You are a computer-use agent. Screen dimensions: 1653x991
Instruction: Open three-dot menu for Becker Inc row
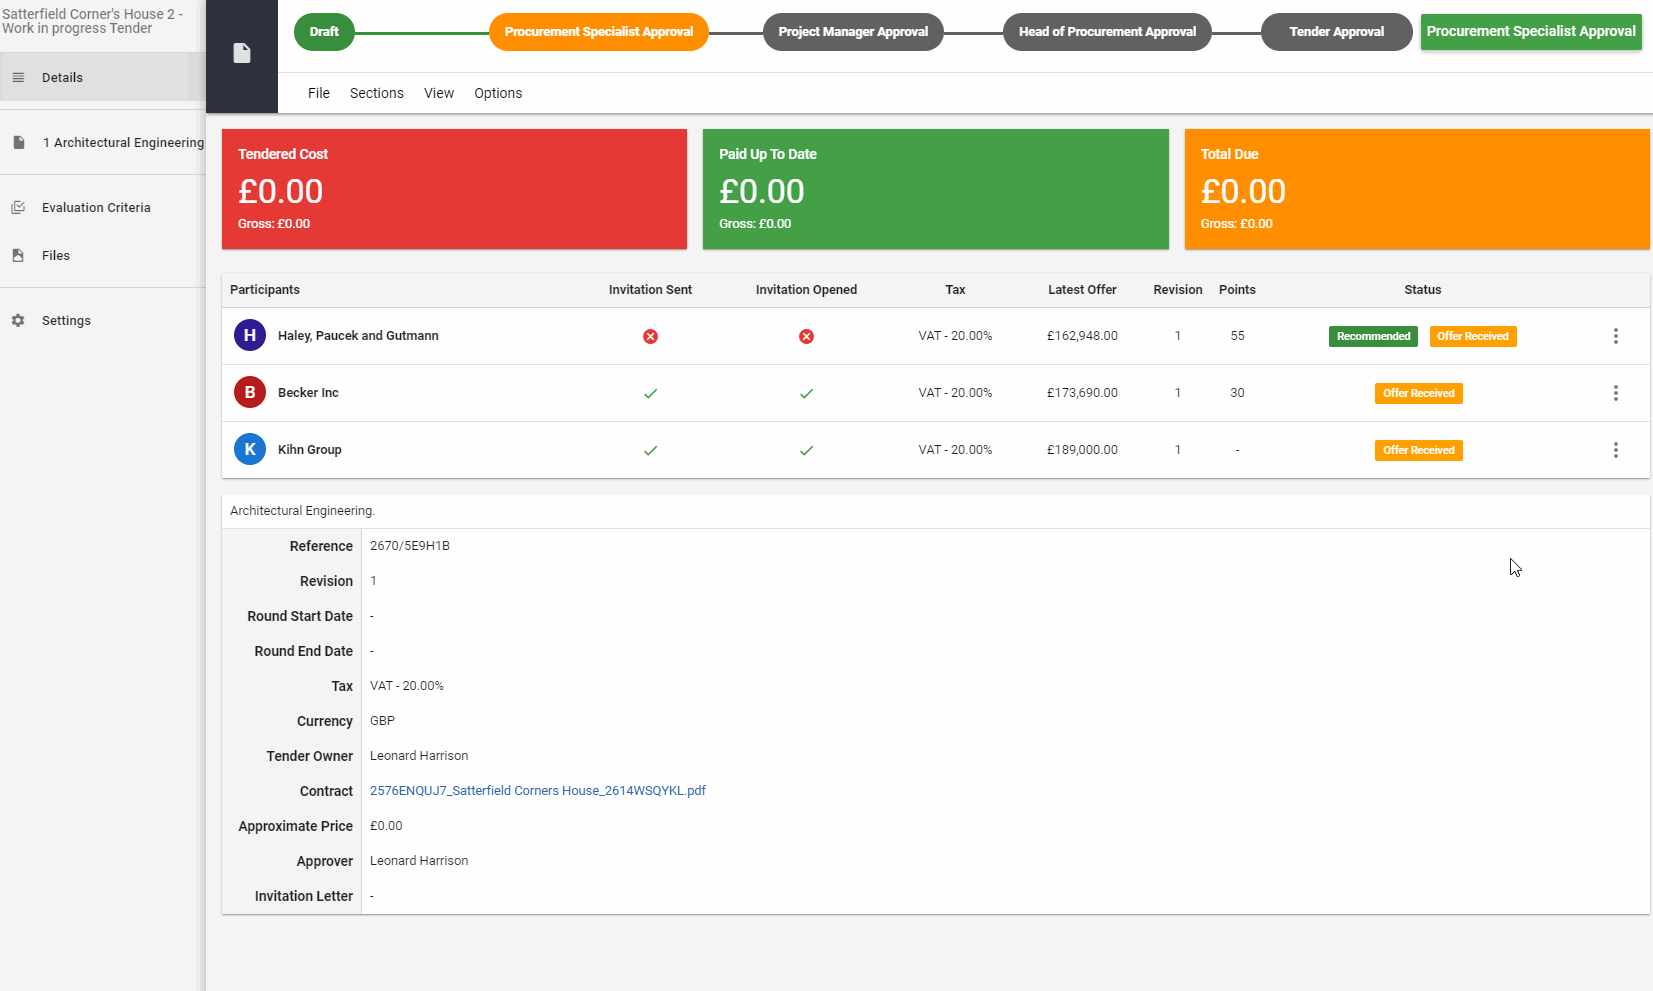click(1615, 393)
